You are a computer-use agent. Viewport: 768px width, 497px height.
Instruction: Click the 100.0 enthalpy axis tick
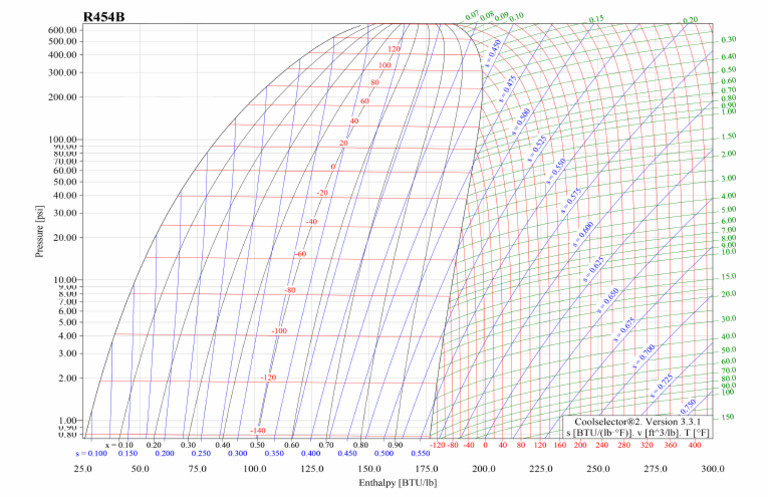coord(255,469)
